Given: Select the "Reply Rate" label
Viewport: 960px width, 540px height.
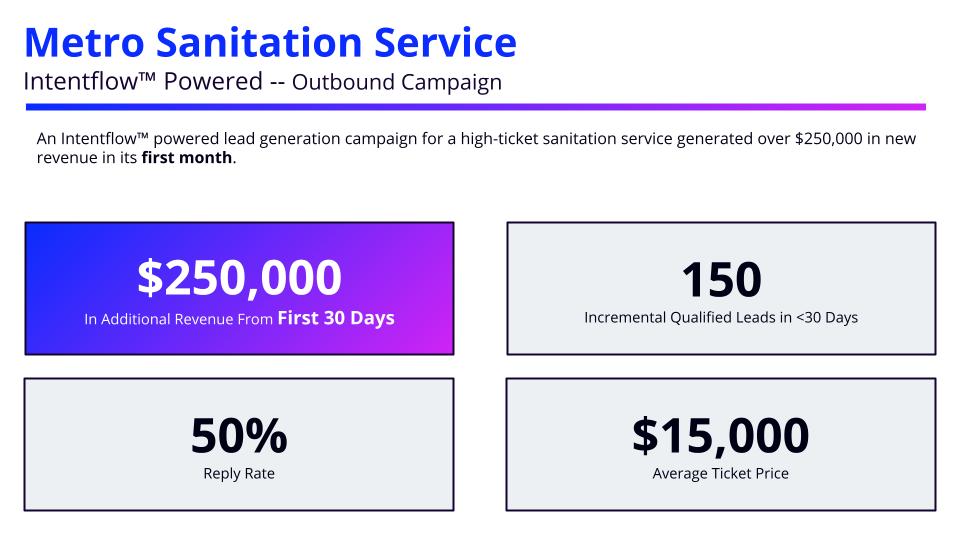Looking at the screenshot, I should click(x=239, y=473).
